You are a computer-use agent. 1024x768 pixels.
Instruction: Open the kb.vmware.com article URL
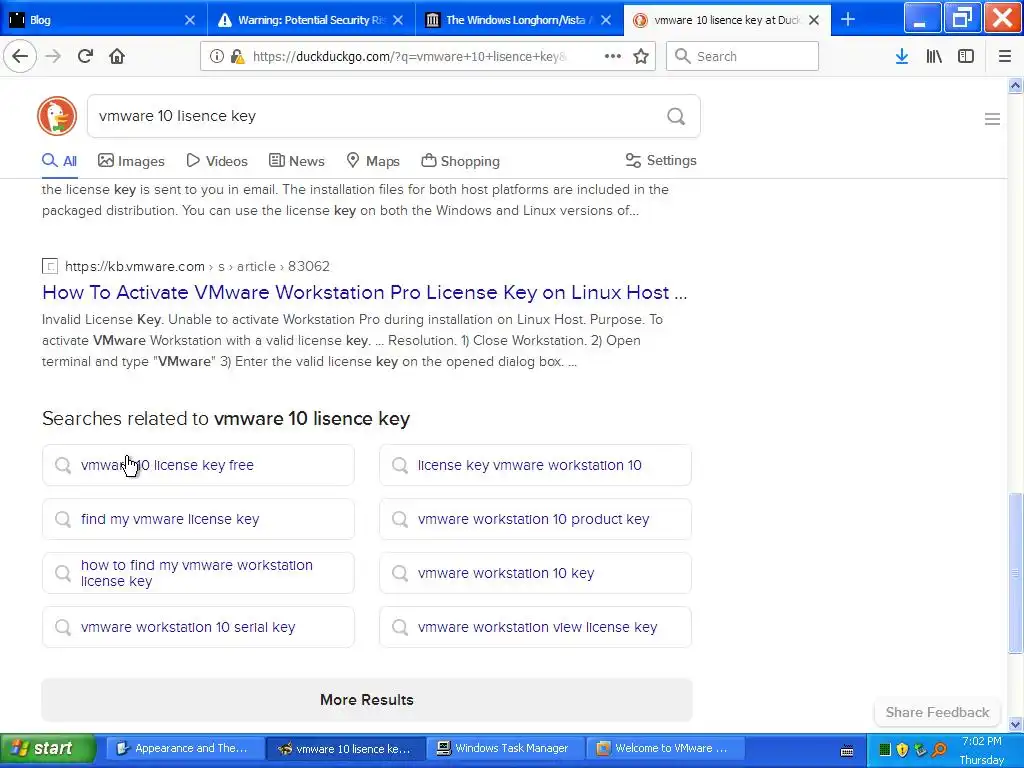click(197, 266)
